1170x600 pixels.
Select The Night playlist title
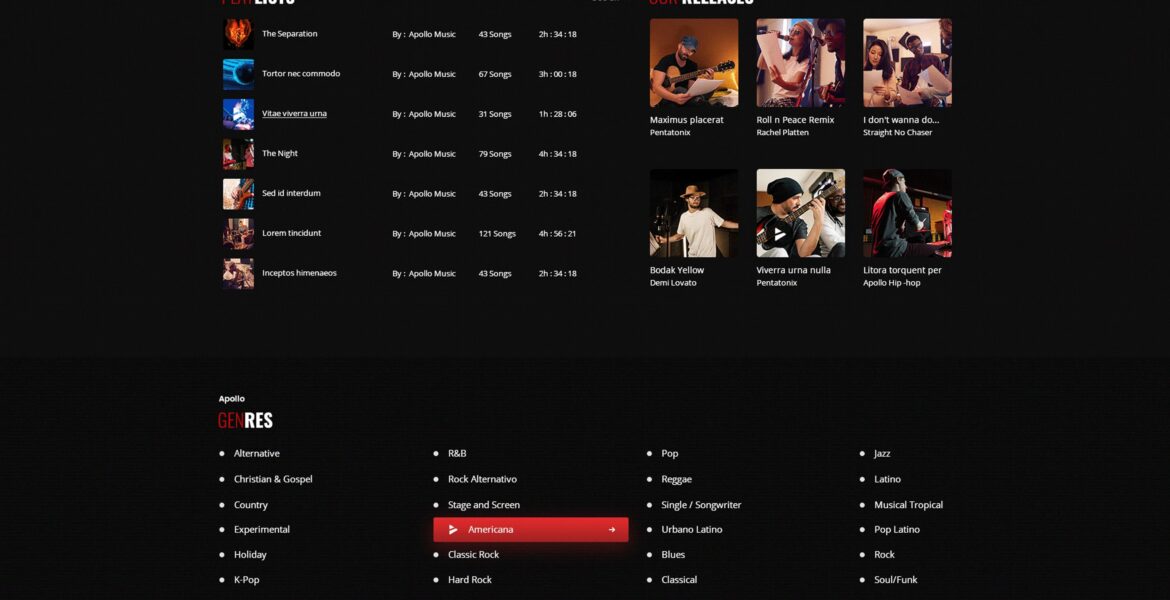280,153
